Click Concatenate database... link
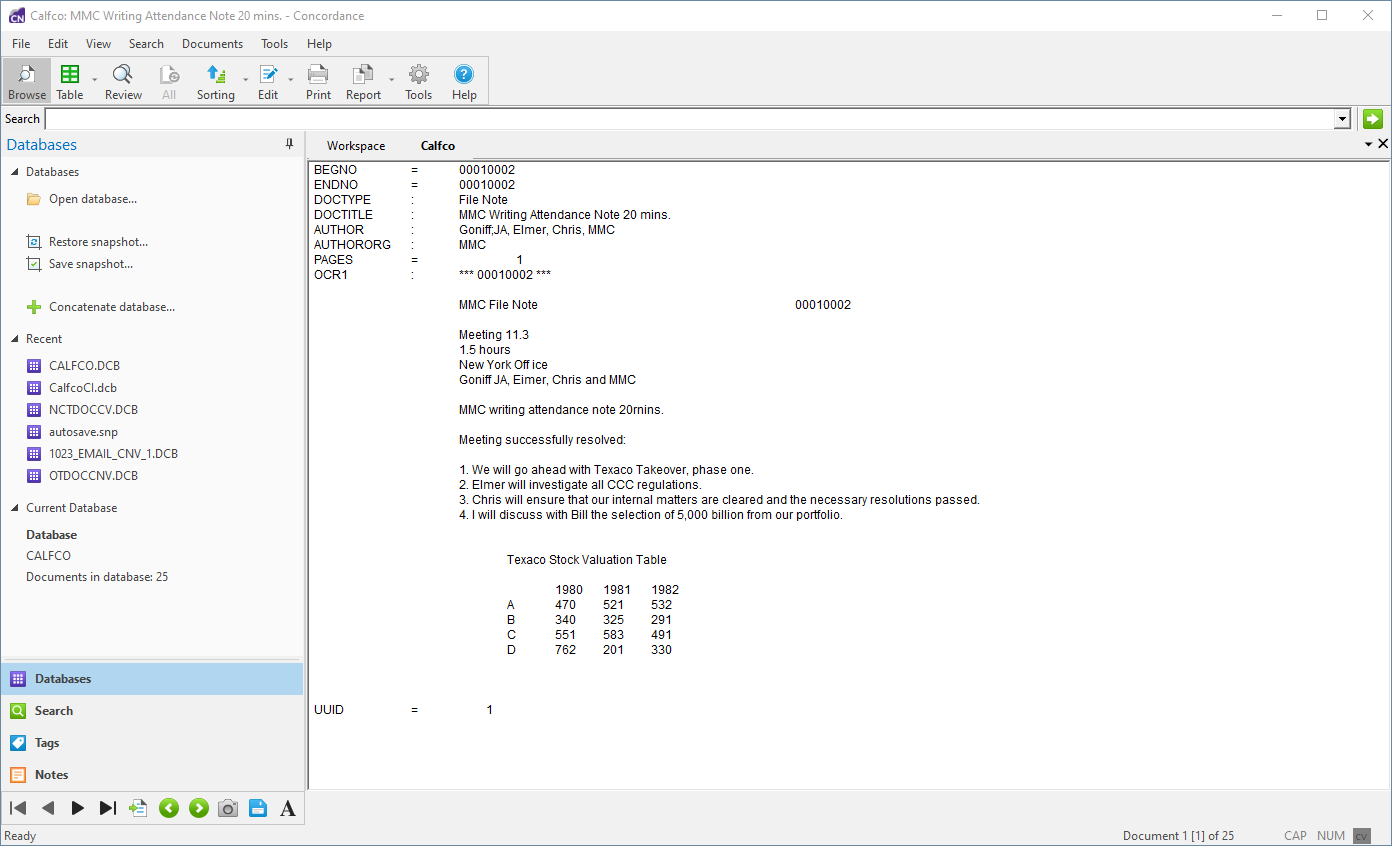Screen dimensions: 1392x846 112,307
